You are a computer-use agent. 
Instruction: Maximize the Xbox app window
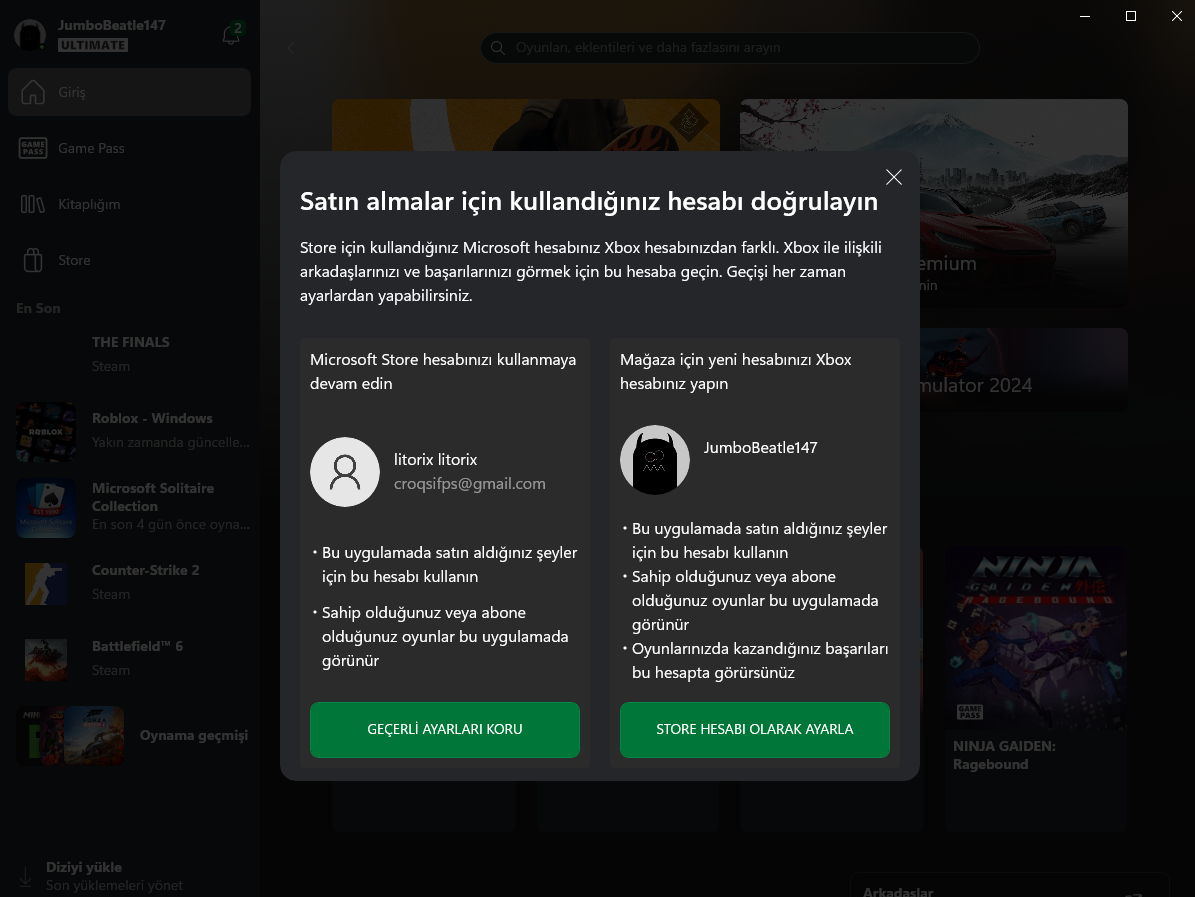(1131, 16)
